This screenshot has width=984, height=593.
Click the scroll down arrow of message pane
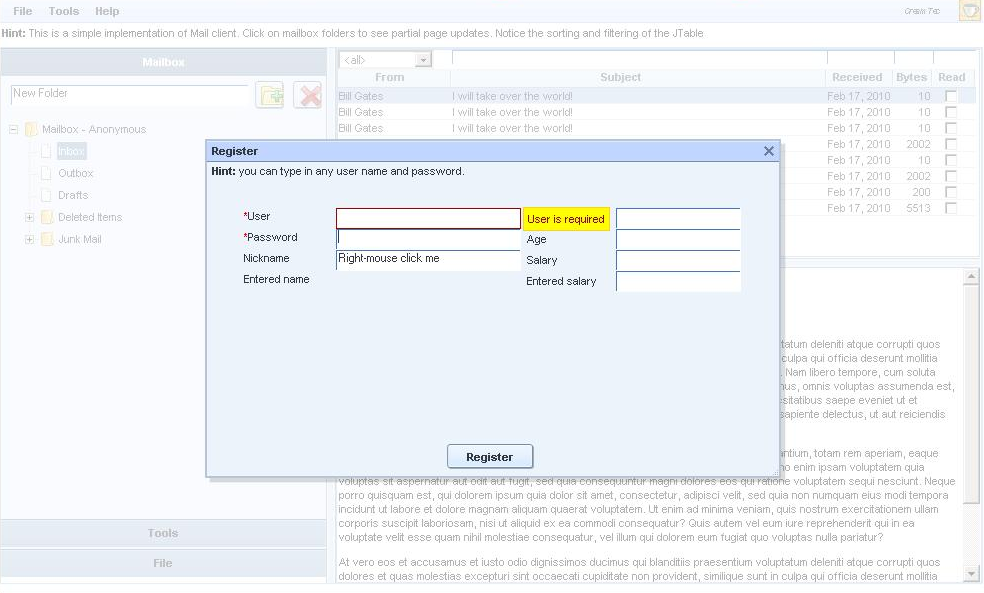(x=971, y=573)
